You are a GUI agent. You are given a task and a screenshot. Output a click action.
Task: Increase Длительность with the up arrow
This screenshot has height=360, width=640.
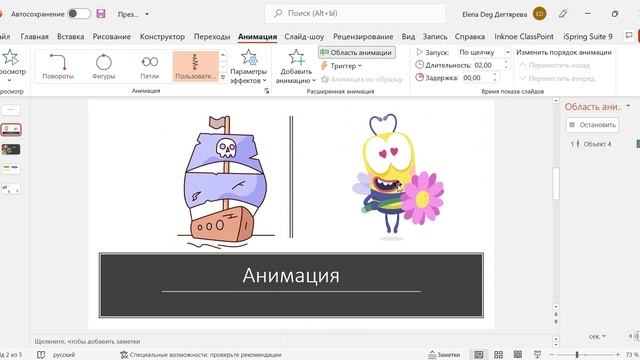click(507, 63)
